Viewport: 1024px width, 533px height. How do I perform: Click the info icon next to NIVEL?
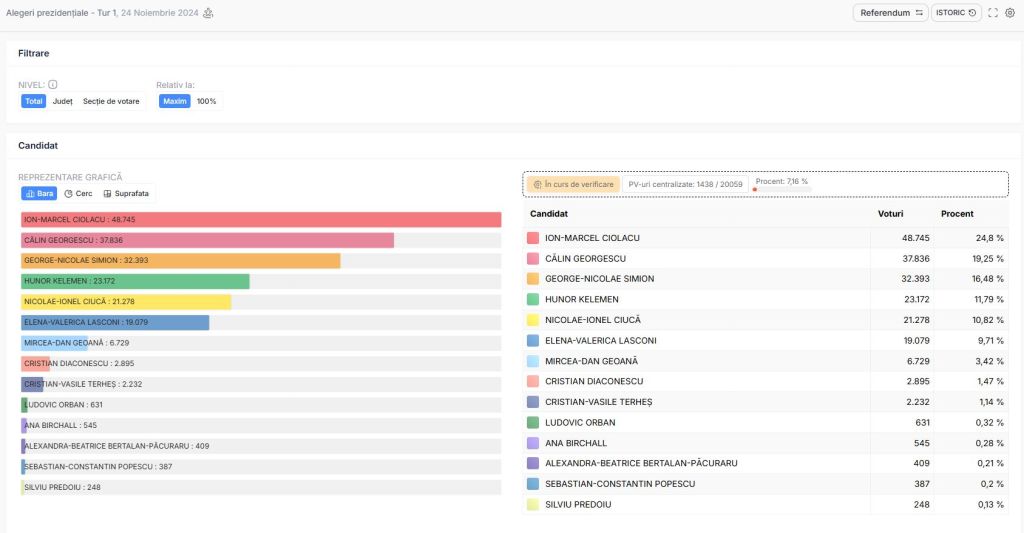[x=53, y=85]
